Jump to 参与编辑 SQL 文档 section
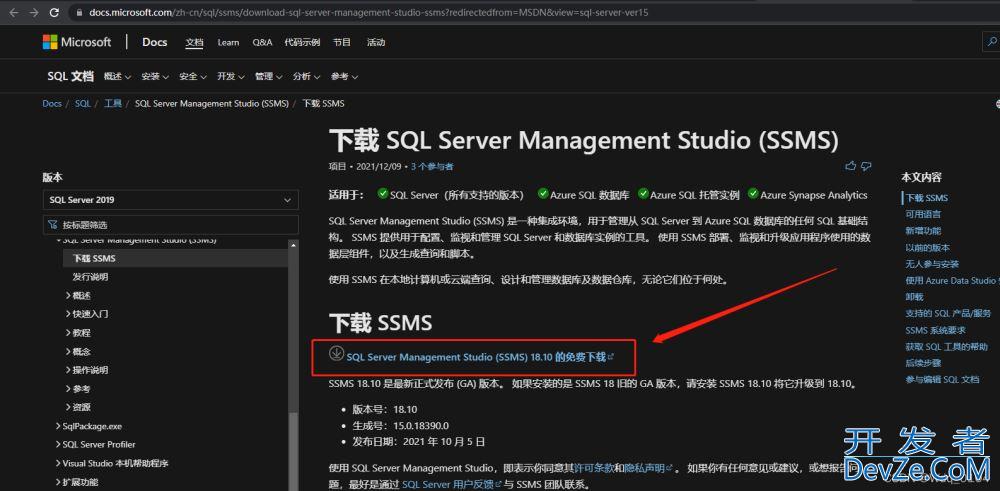1000x491 pixels. tap(942, 379)
